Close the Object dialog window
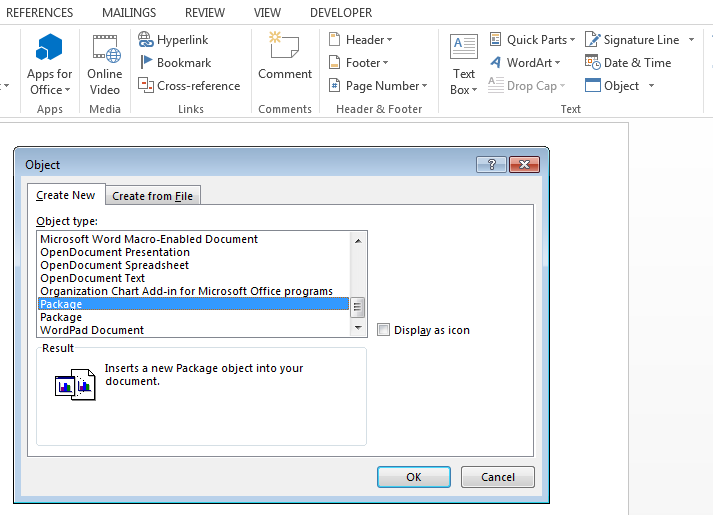 click(x=524, y=165)
